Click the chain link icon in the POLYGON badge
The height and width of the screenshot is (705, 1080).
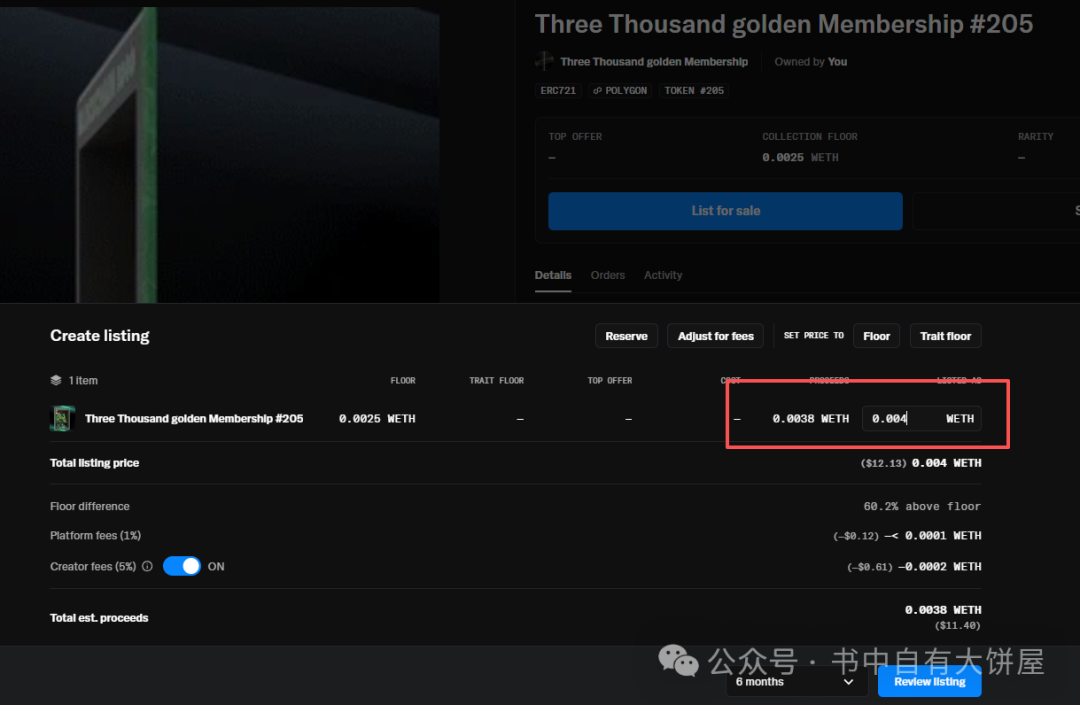coord(597,90)
